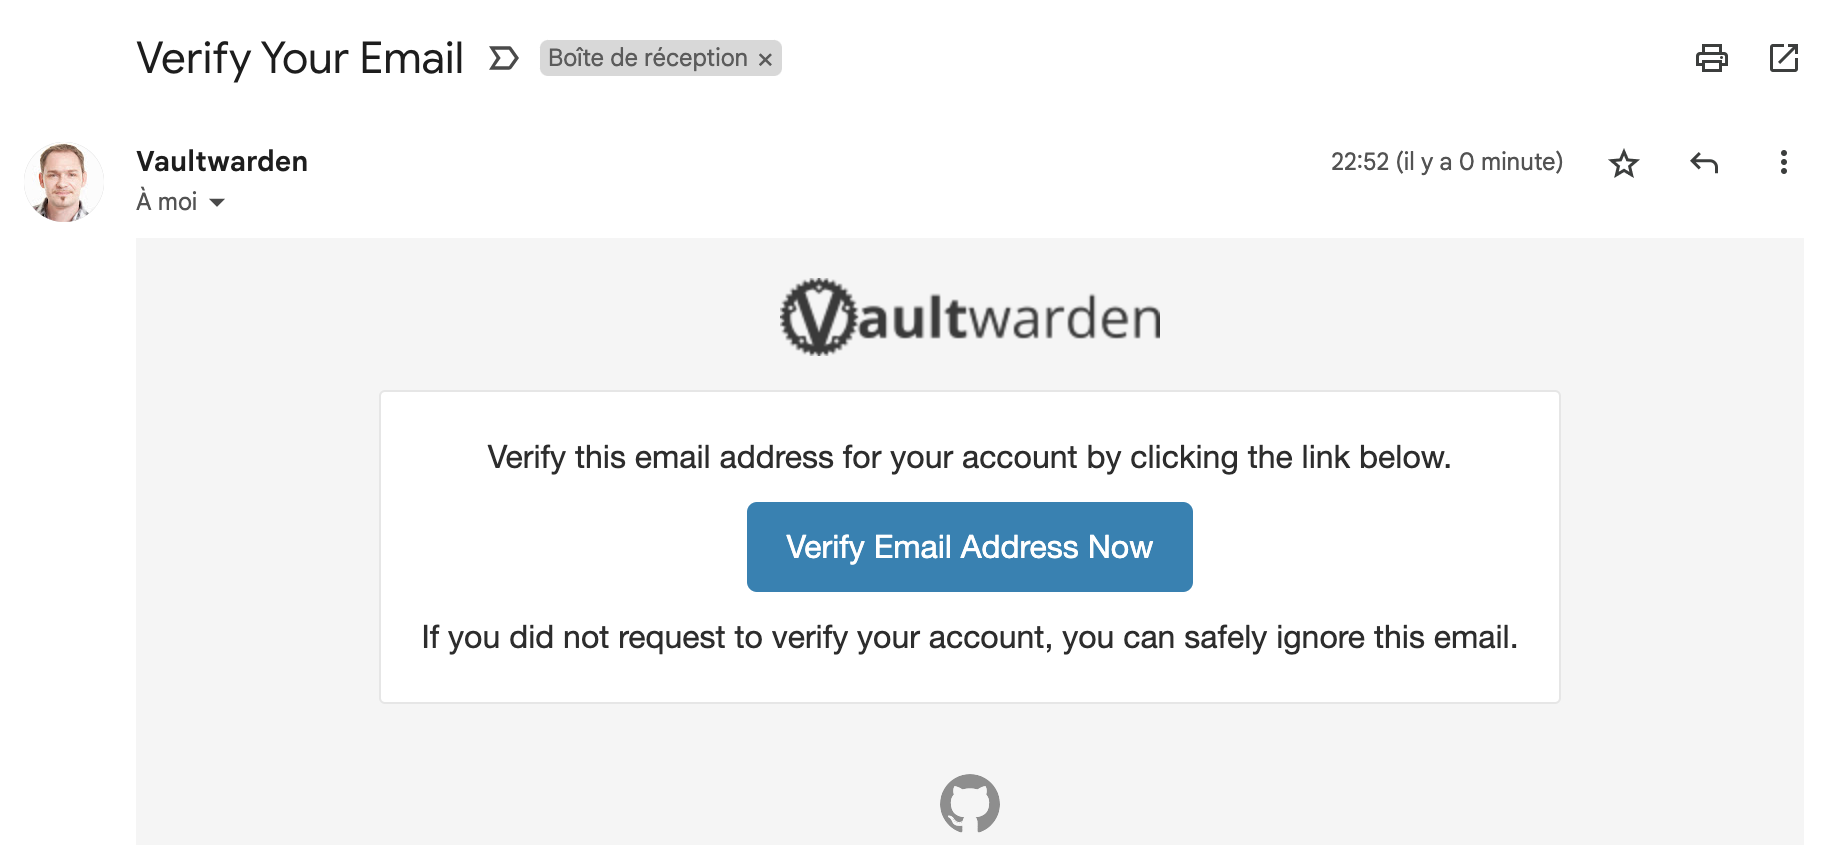This screenshot has height=854, width=1840.
Task: Open the GitHub icon in the footer
Action: (970, 803)
